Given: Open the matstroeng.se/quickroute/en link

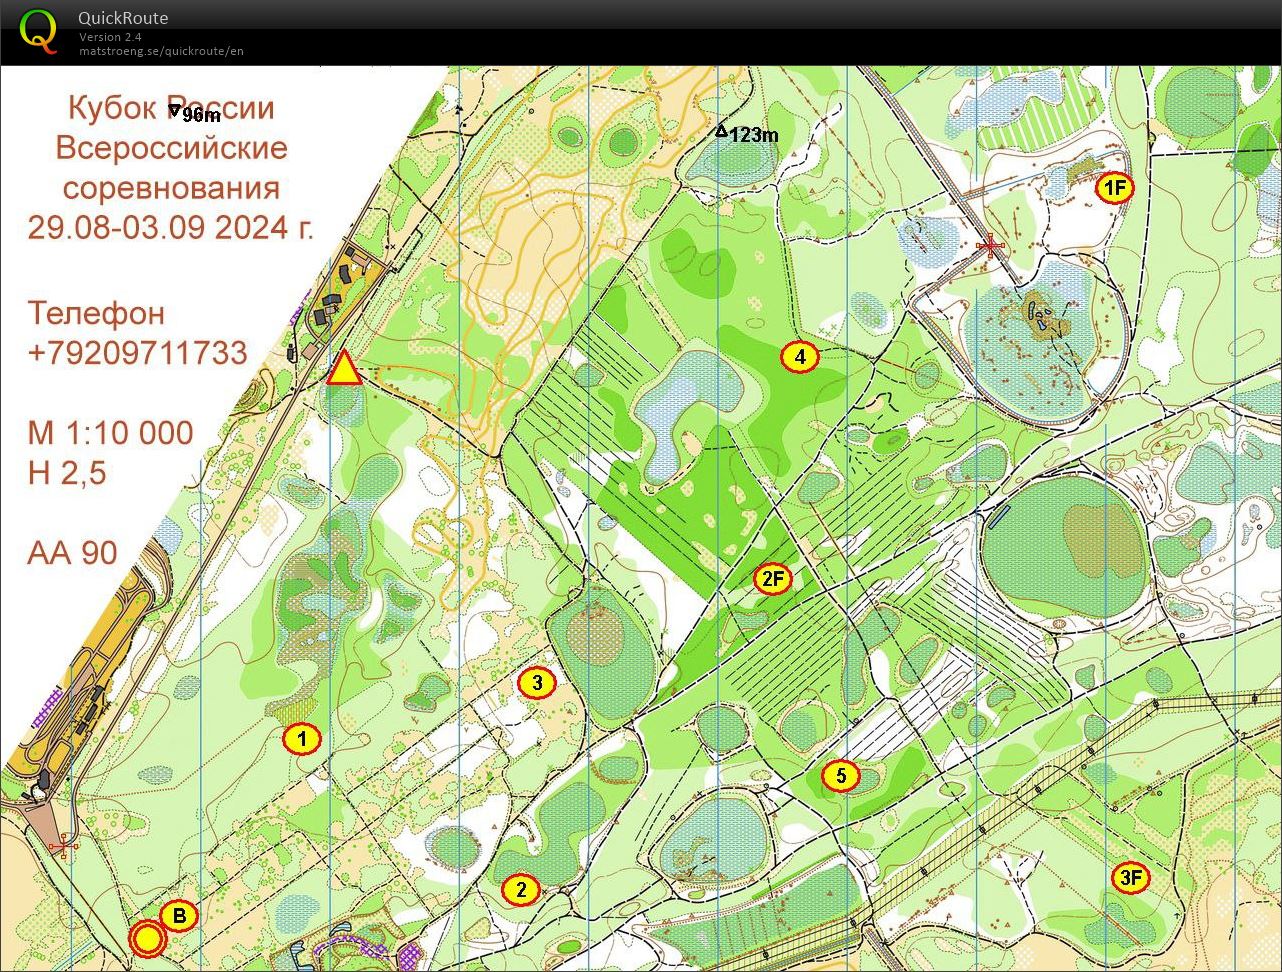Looking at the screenshot, I should (161, 51).
